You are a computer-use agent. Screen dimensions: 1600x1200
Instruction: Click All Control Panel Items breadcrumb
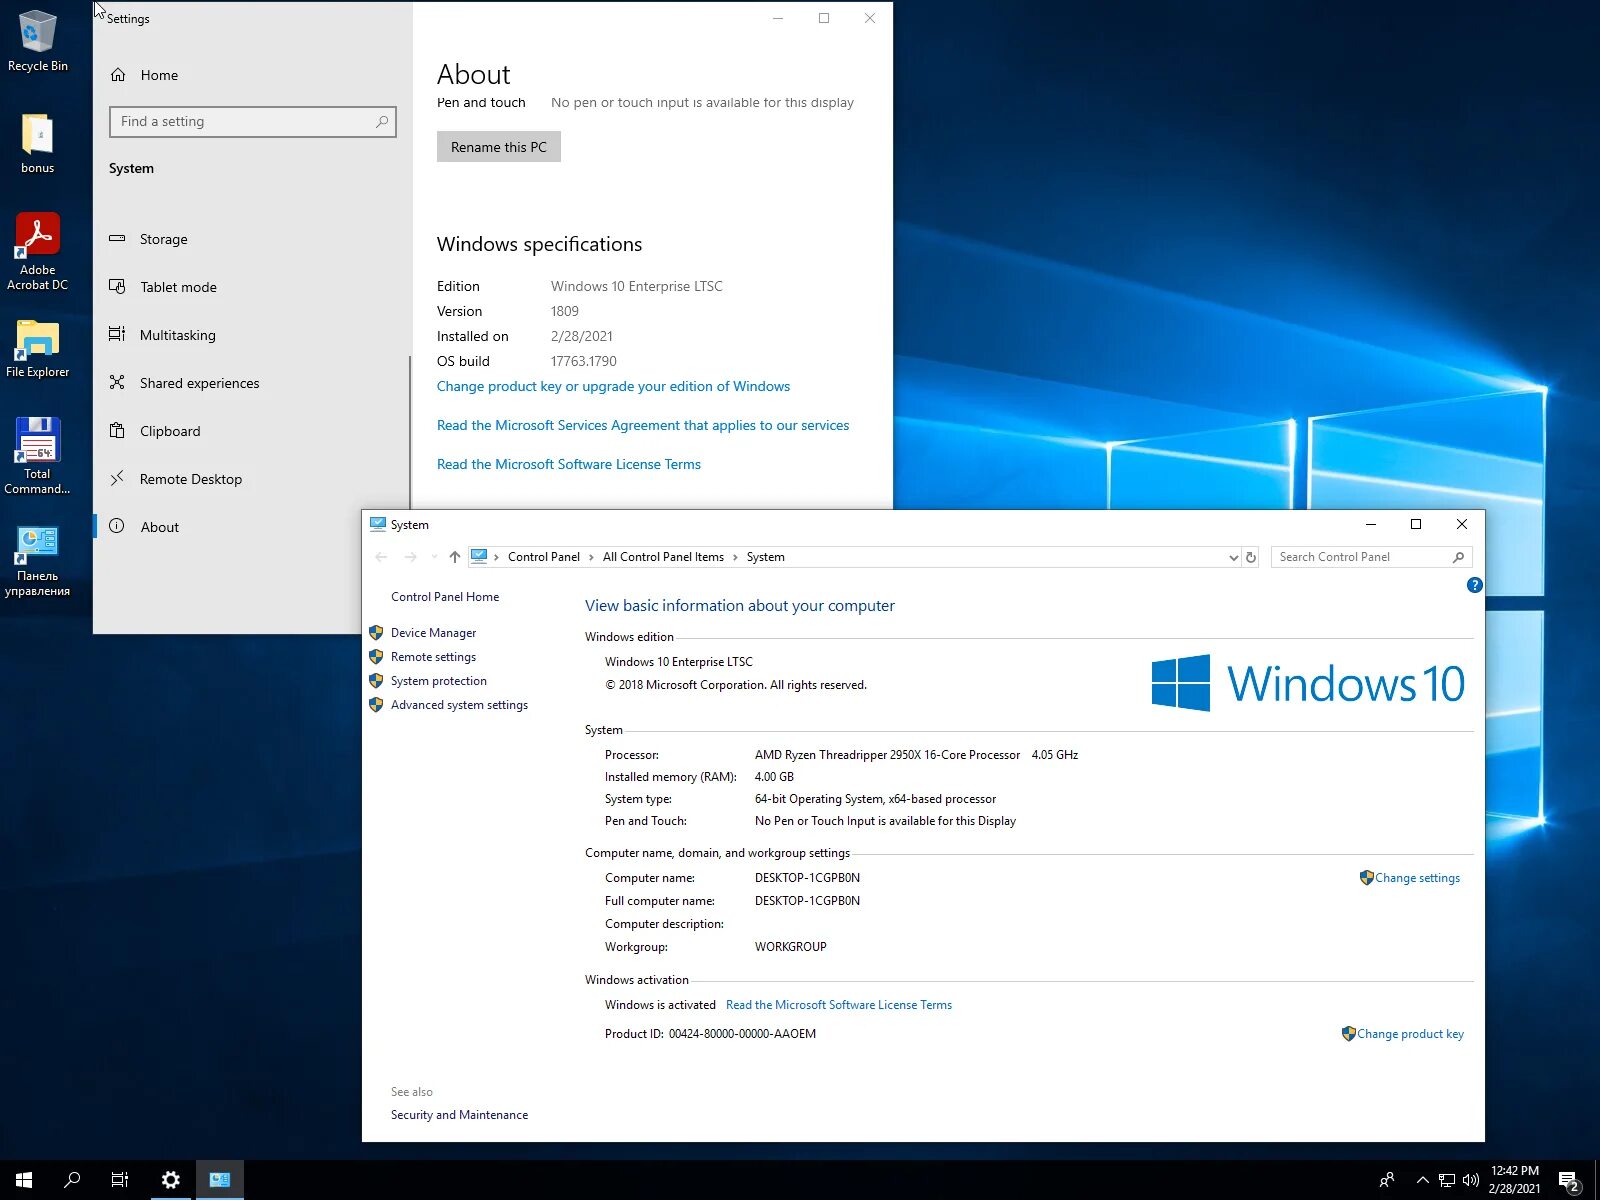(x=663, y=557)
